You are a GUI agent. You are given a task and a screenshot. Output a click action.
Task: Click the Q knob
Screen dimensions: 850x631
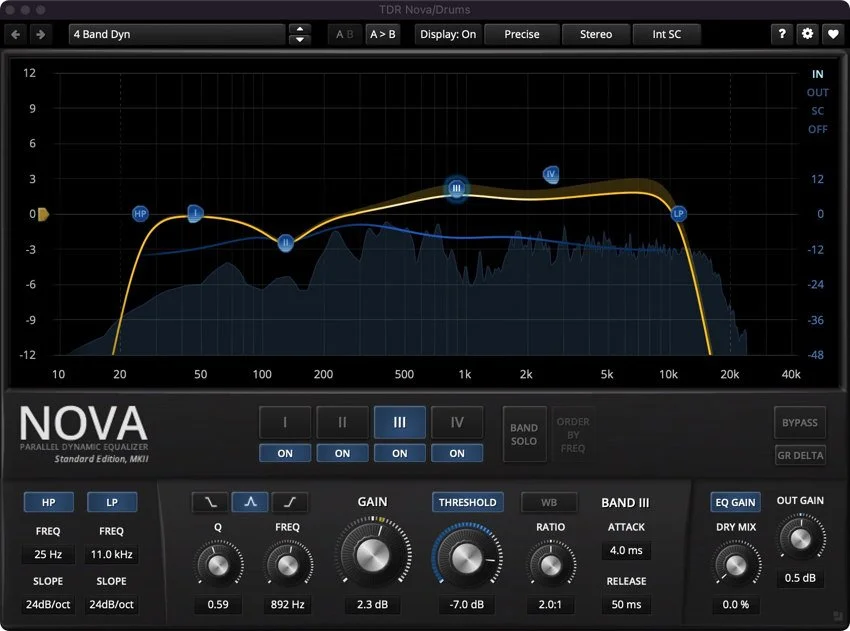[x=218, y=565]
